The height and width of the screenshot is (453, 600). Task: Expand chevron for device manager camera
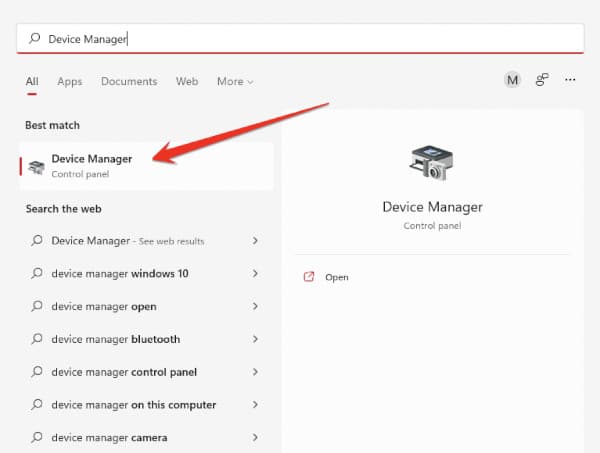[255, 437]
